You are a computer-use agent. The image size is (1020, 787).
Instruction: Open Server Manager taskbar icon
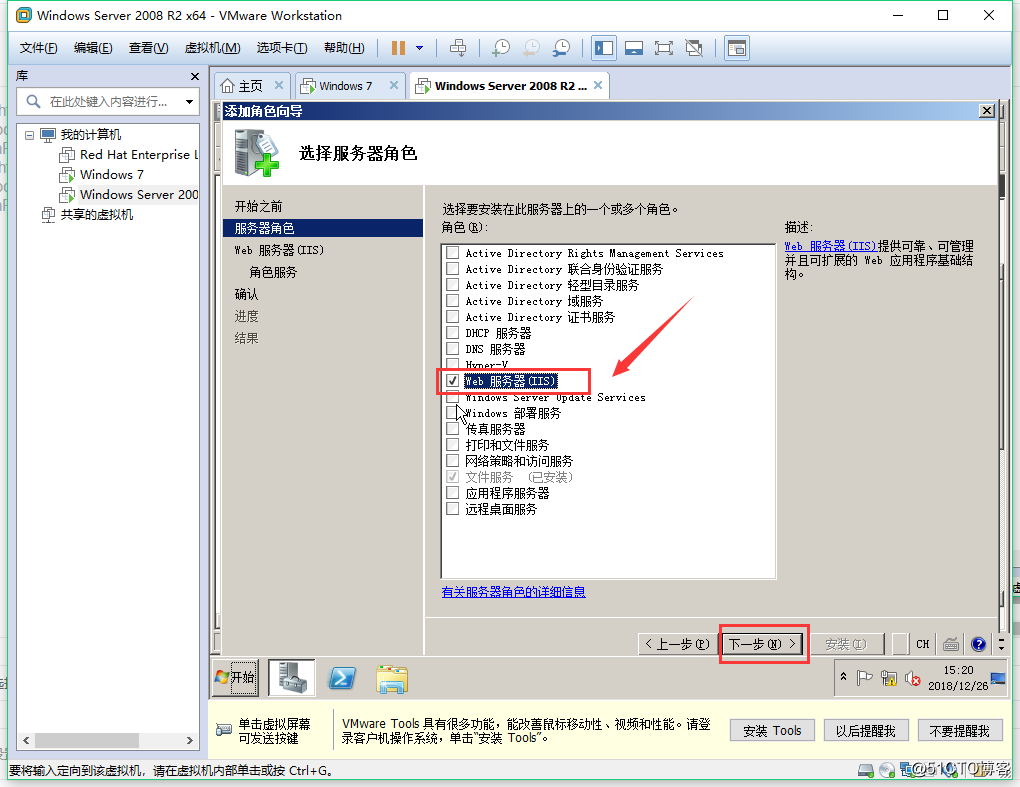click(x=292, y=678)
